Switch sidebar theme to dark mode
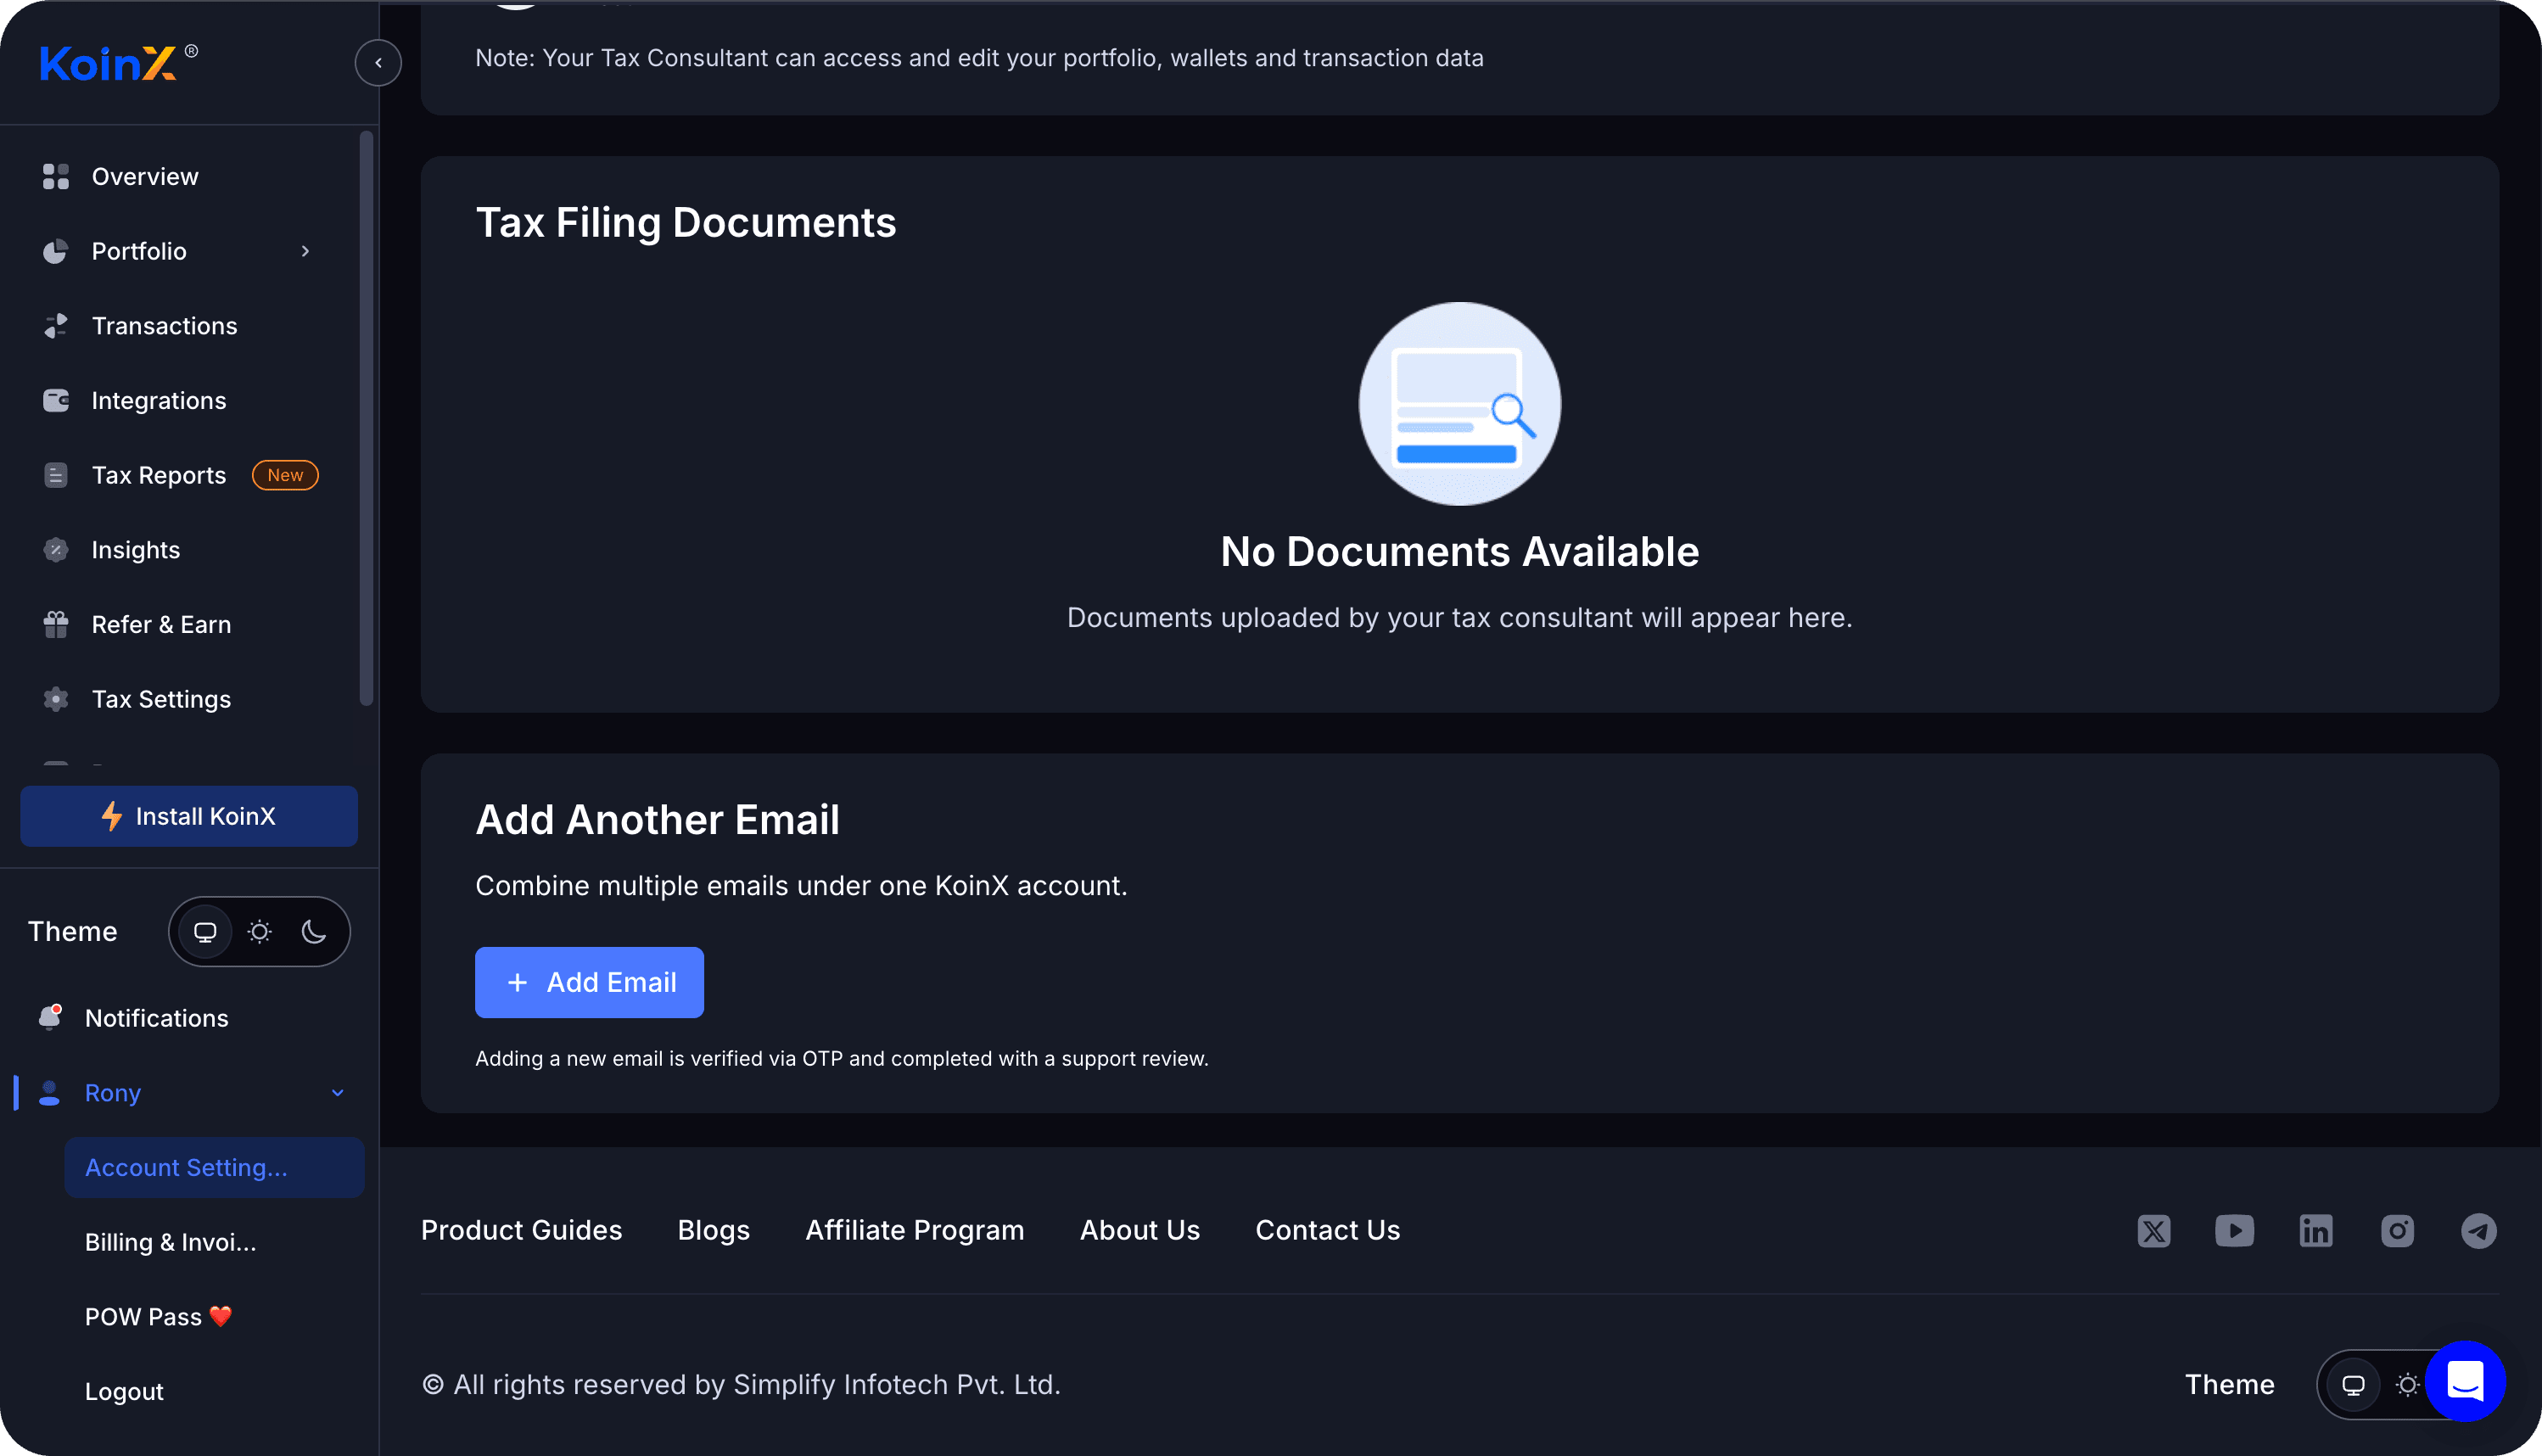The height and width of the screenshot is (1456, 2542). click(x=314, y=932)
